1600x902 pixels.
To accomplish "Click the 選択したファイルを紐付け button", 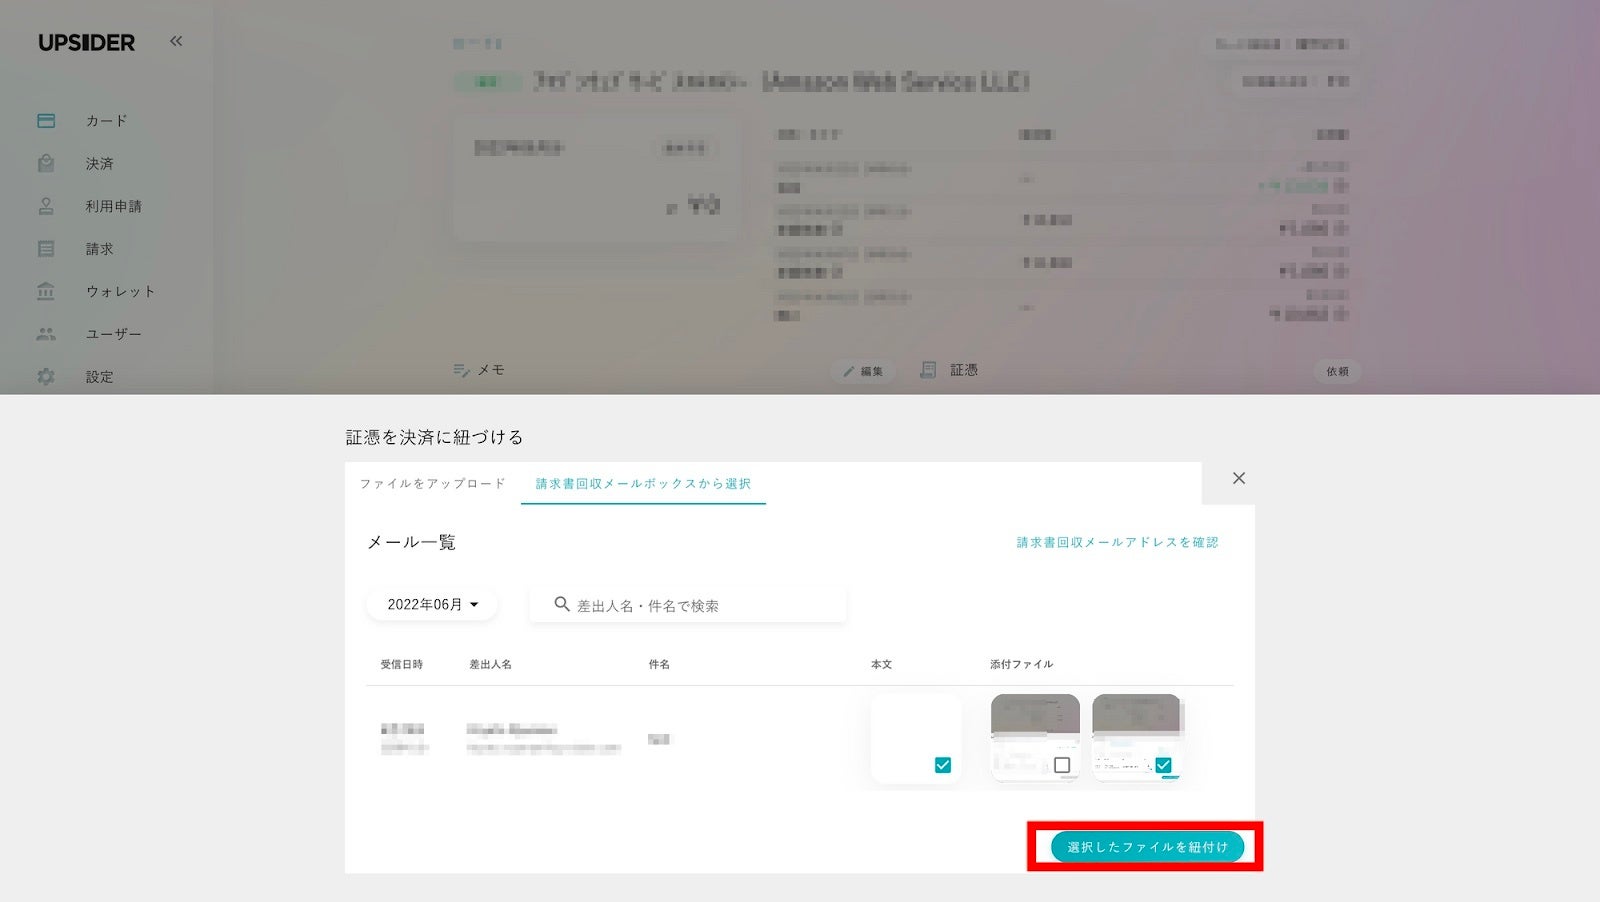I will tap(1146, 846).
